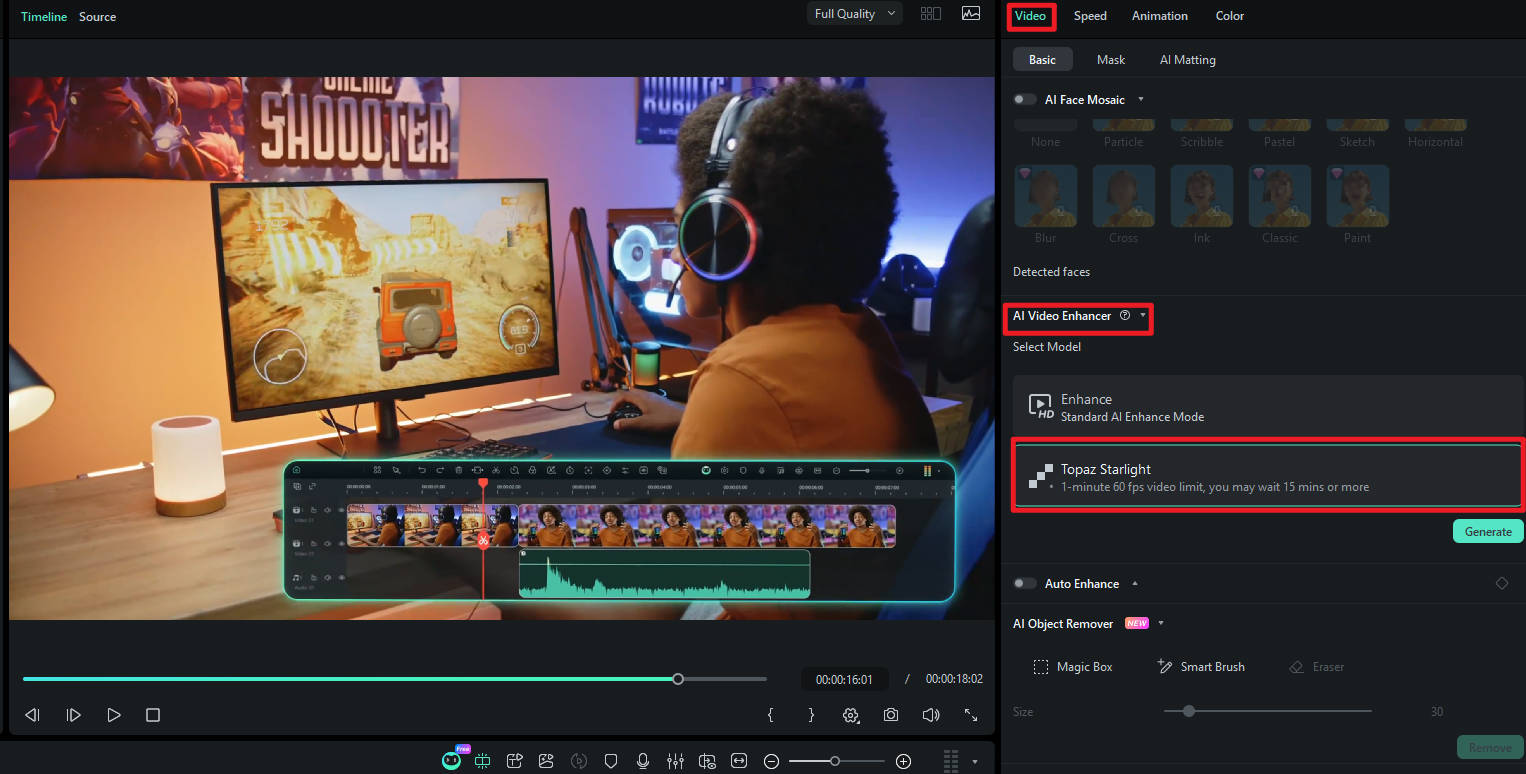Choose the Topaz Starlight model
Viewport: 1526px width, 774px height.
pos(1267,477)
